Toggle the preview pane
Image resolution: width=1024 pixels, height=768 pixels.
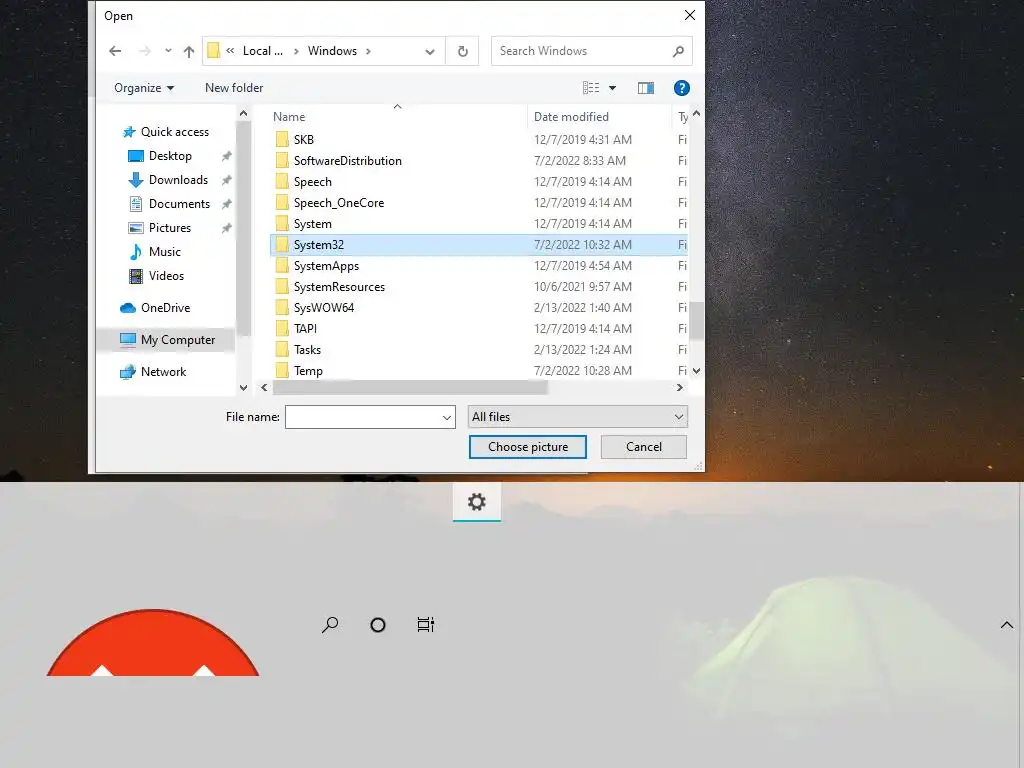(x=646, y=88)
